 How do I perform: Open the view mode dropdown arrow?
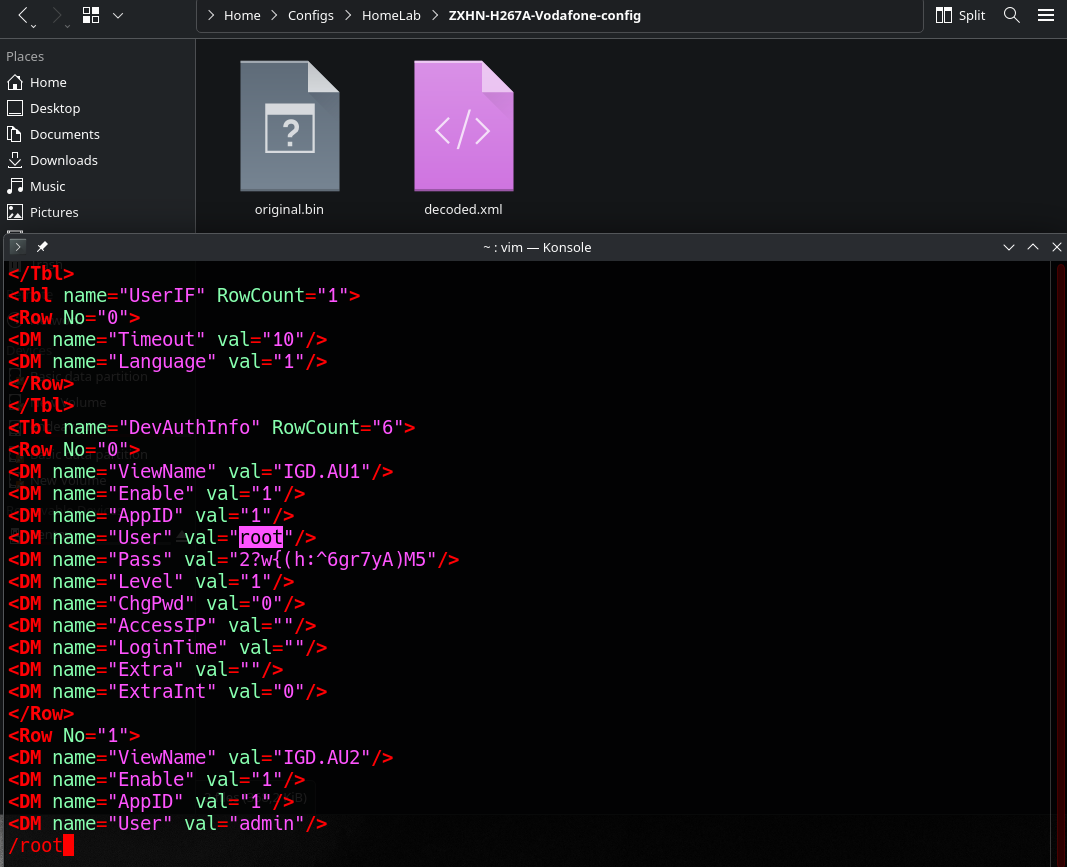tap(118, 15)
